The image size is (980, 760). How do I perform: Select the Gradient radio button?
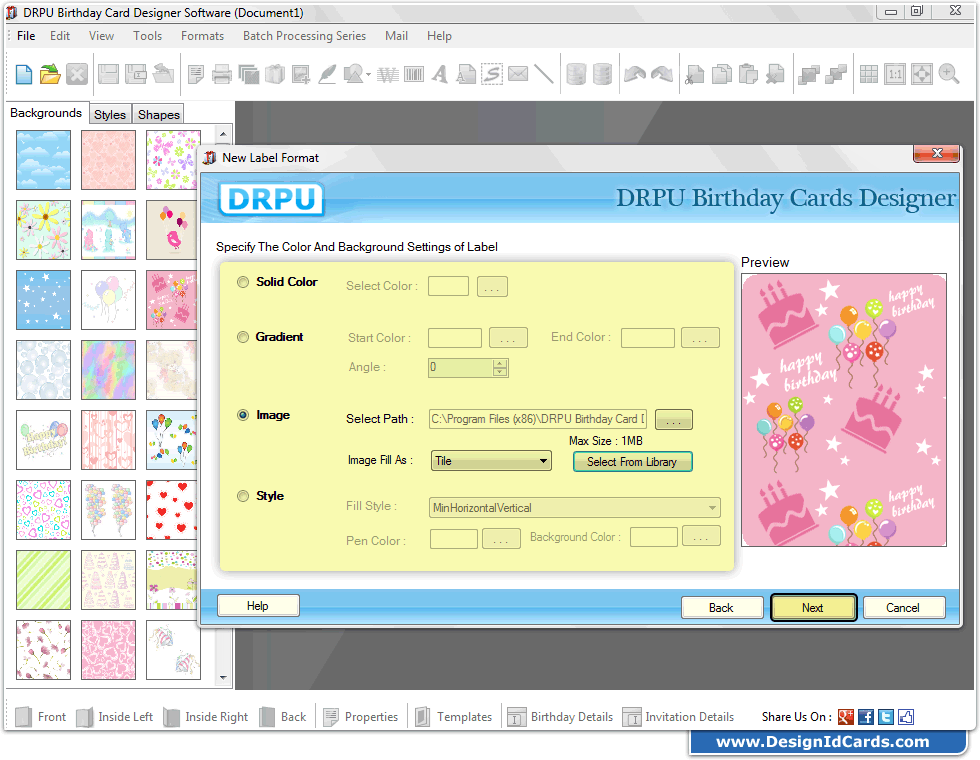pos(243,337)
